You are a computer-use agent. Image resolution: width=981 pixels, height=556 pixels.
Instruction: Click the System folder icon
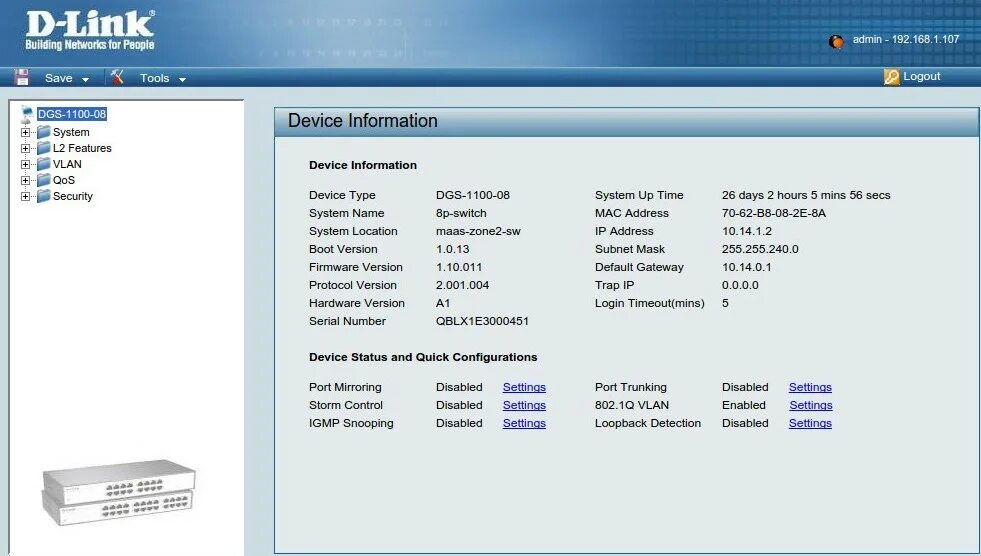pos(43,132)
